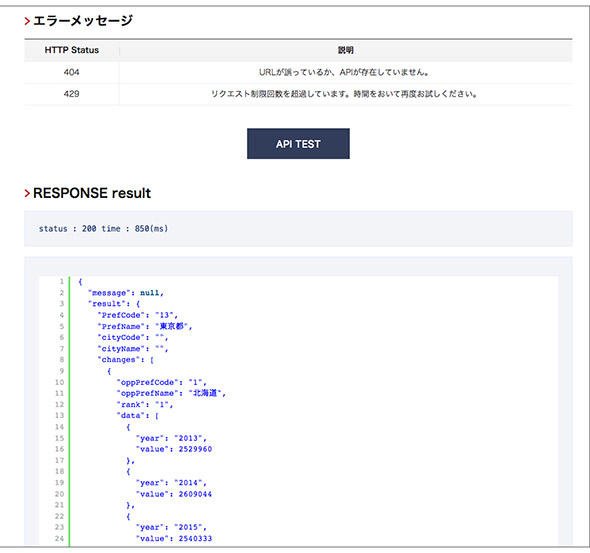Click the "PrefName": "東京都" line

click(x=145, y=326)
